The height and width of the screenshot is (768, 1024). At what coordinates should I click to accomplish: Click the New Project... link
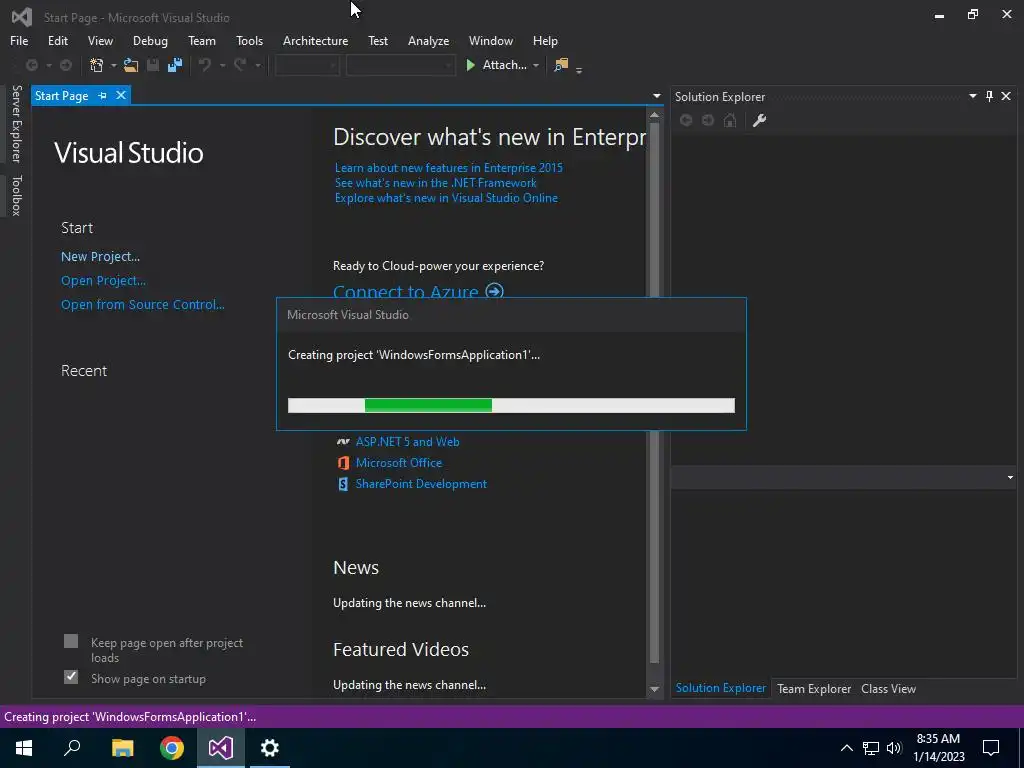[101, 257]
